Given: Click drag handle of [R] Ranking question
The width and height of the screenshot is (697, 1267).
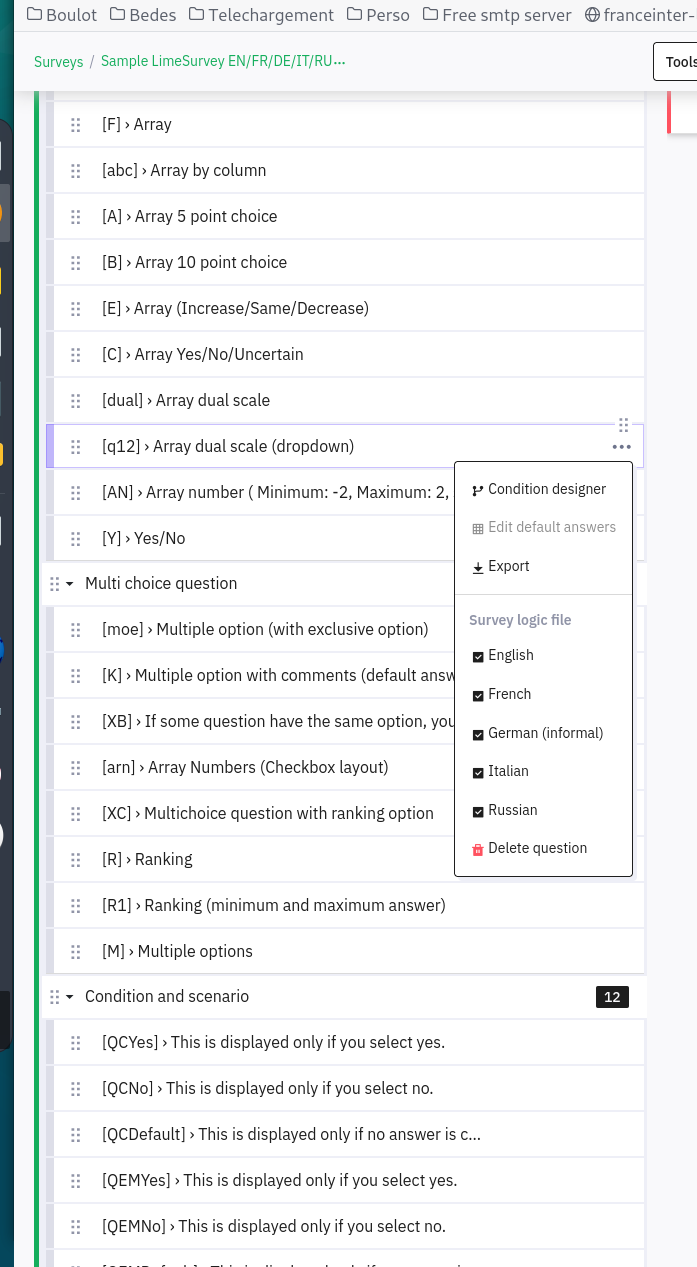Looking at the screenshot, I should 76,860.
